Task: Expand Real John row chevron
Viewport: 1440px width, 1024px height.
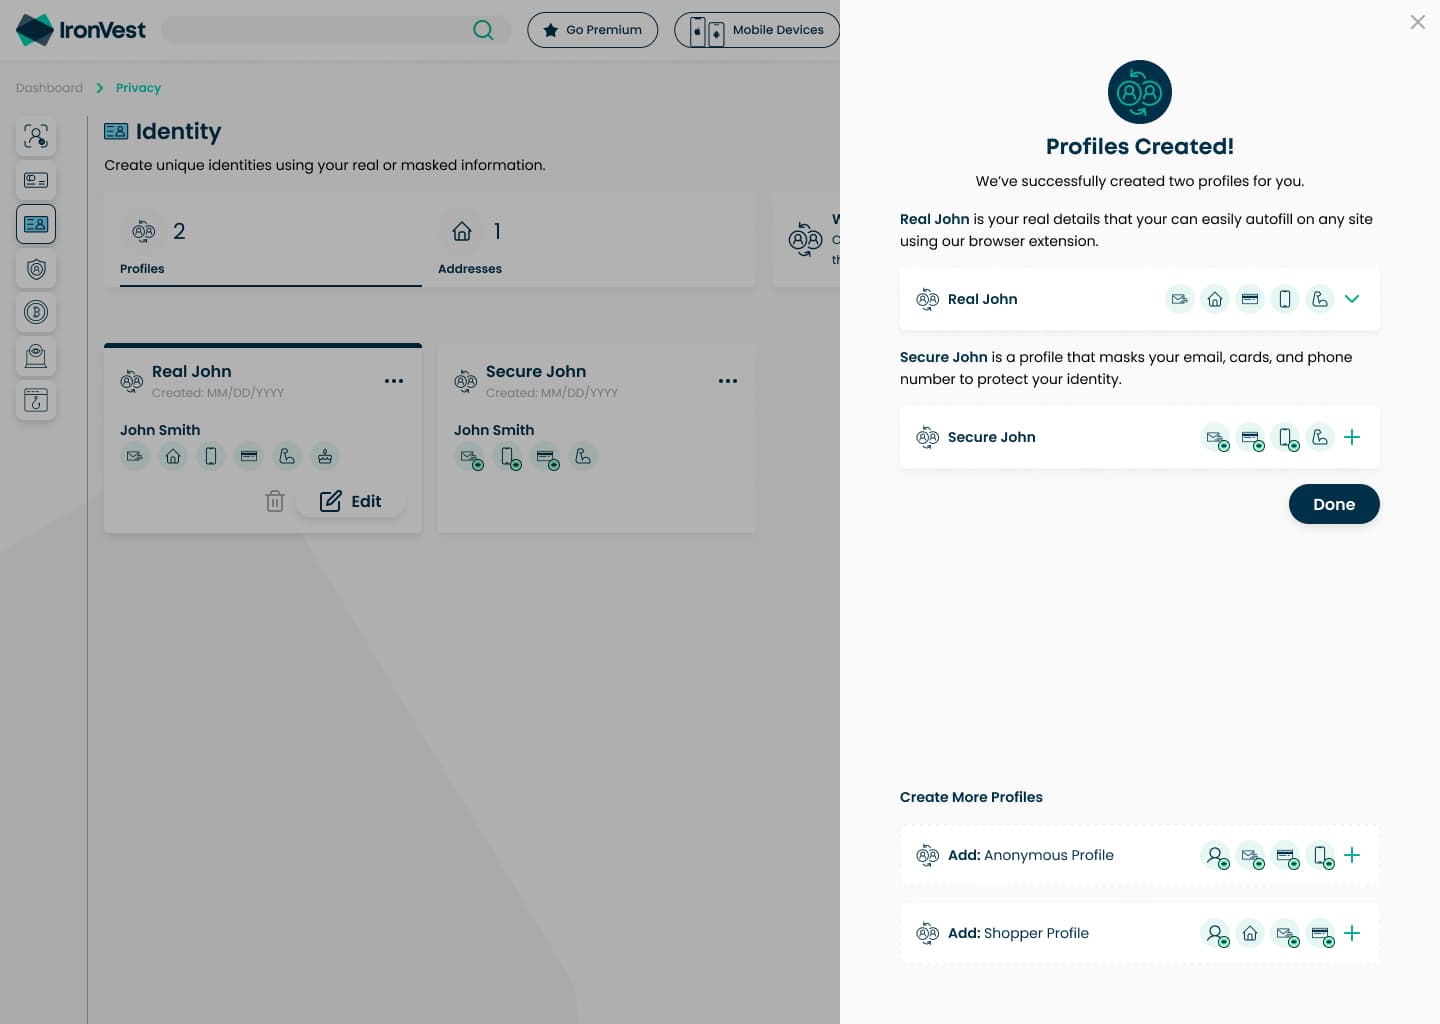Action: click(1352, 299)
